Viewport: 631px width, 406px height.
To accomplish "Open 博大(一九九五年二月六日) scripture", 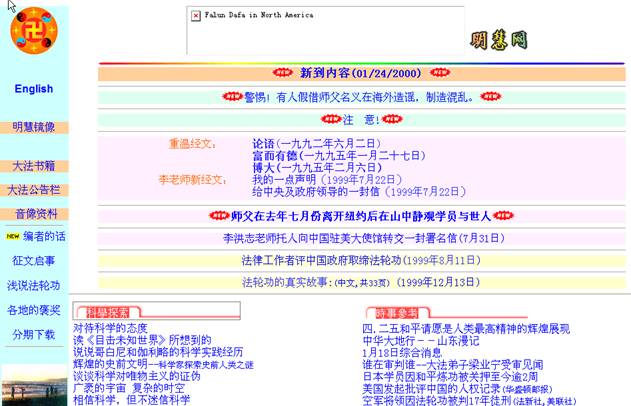I will click(317, 167).
